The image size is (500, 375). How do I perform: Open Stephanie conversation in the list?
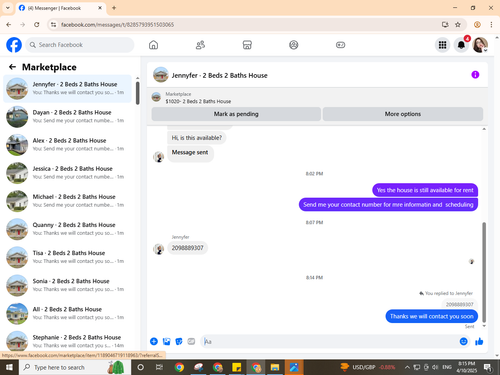tap(67, 341)
